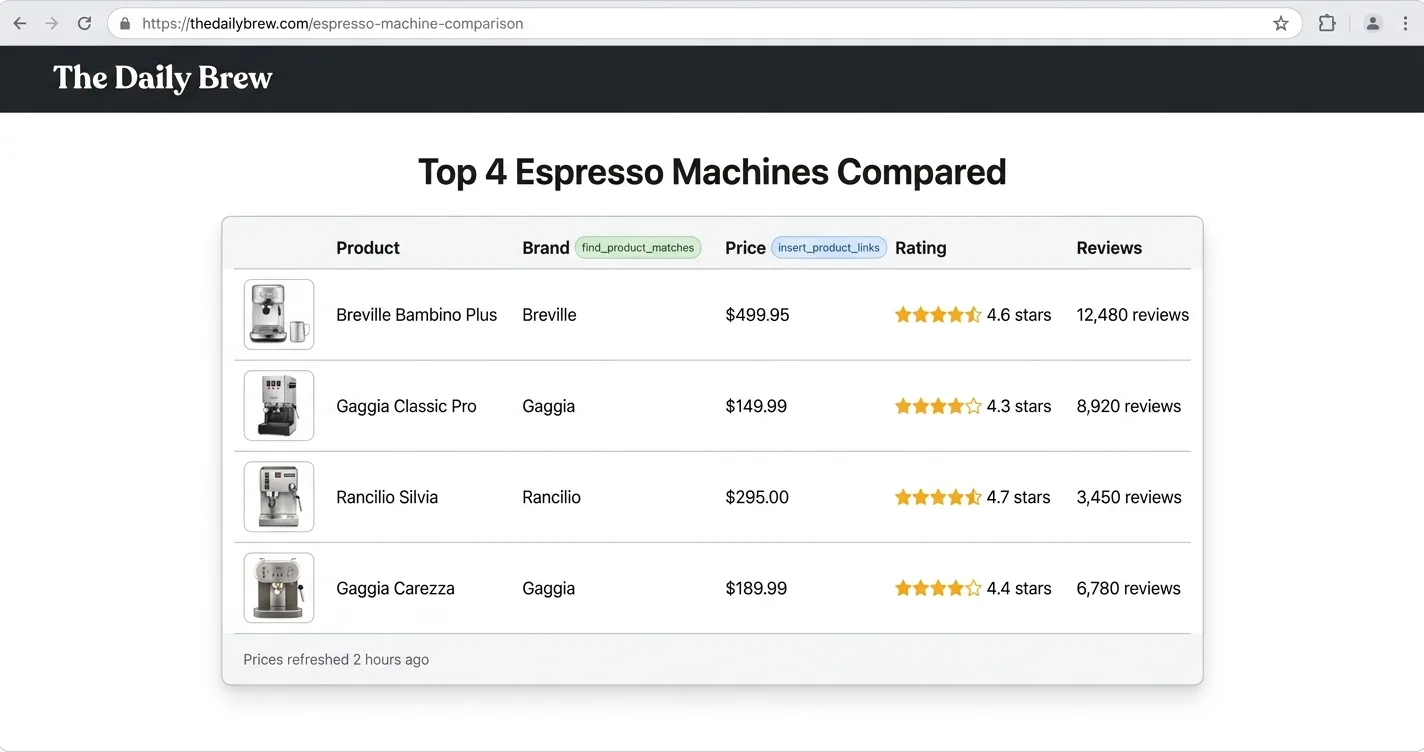Click the Price column header
The height and width of the screenshot is (752, 1424).
(x=745, y=248)
